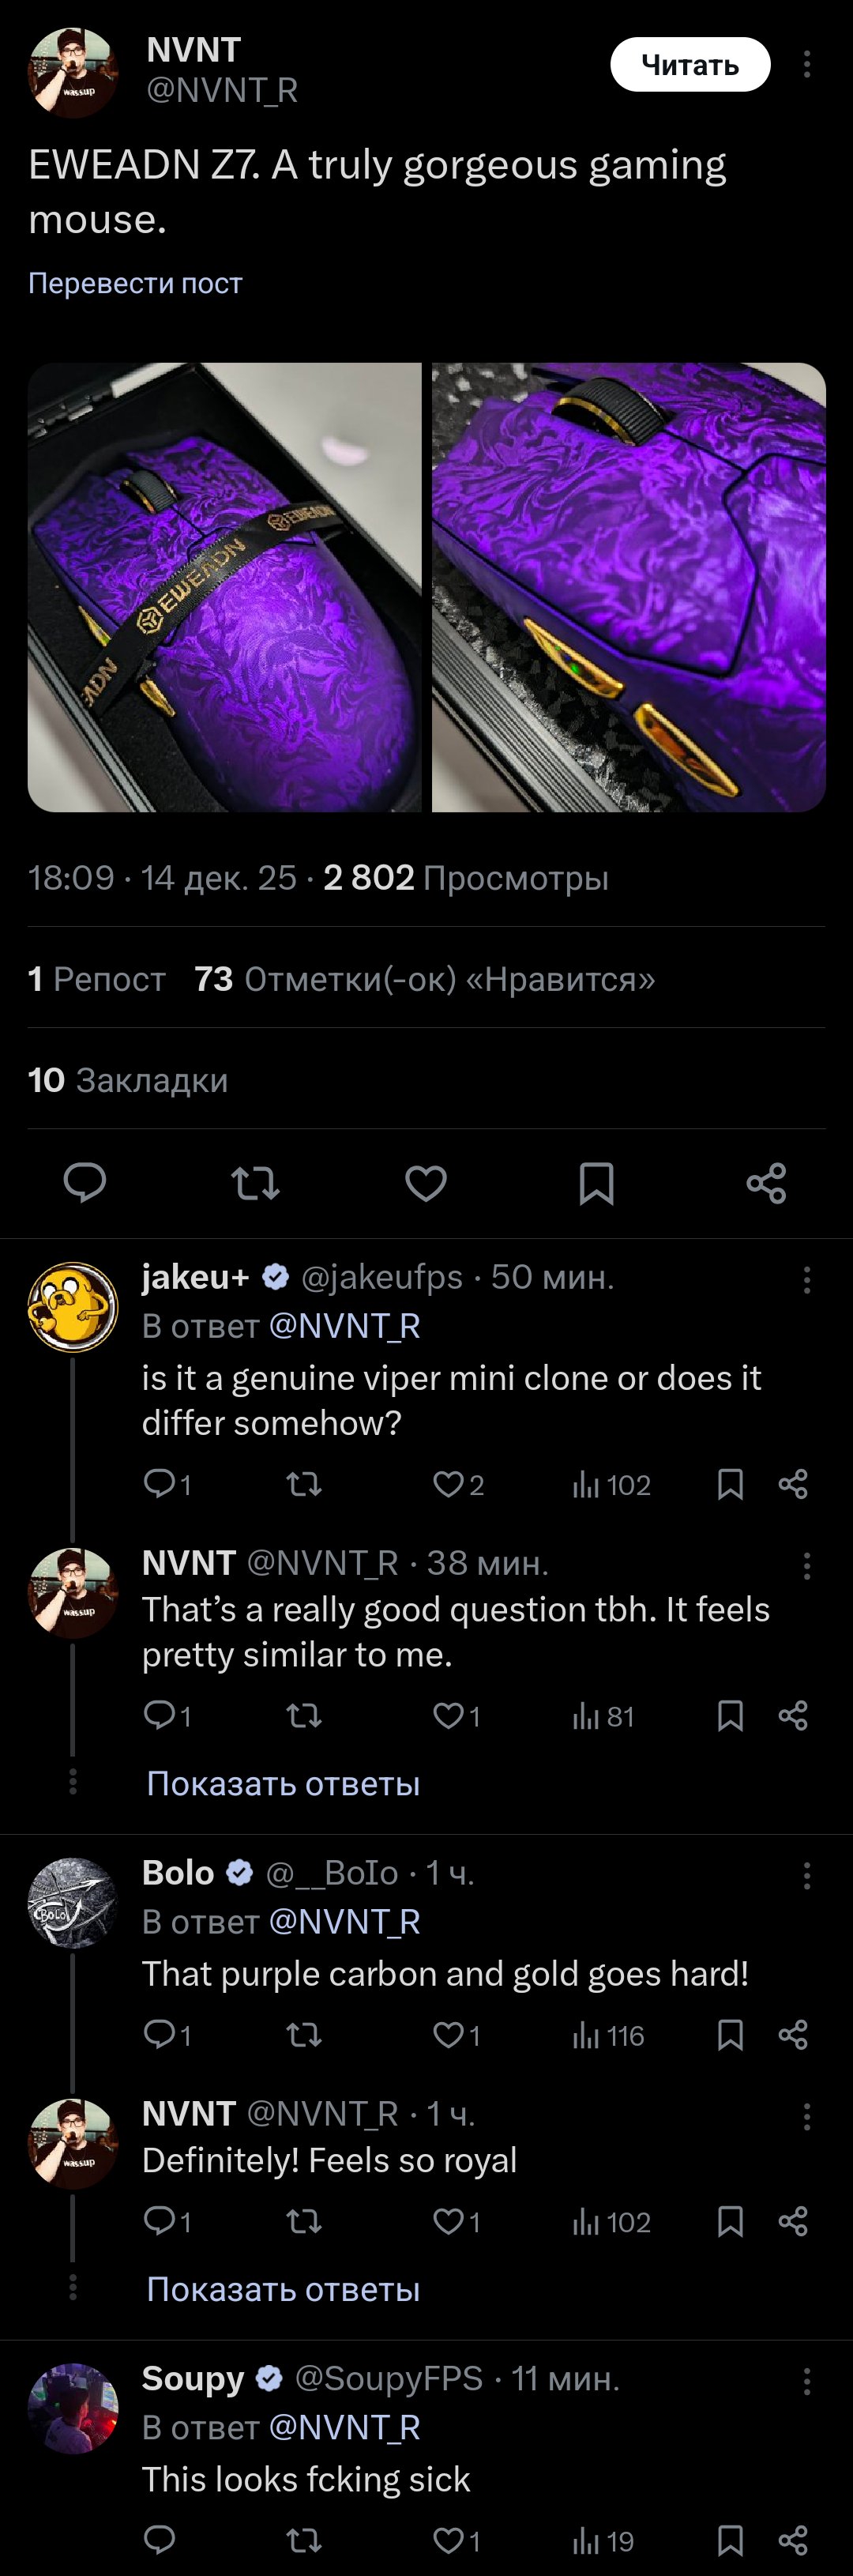This screenshot has height=2576, width=853.
Task: Open more options on jakeu+'s reply
Action: tap(806, 1280)
